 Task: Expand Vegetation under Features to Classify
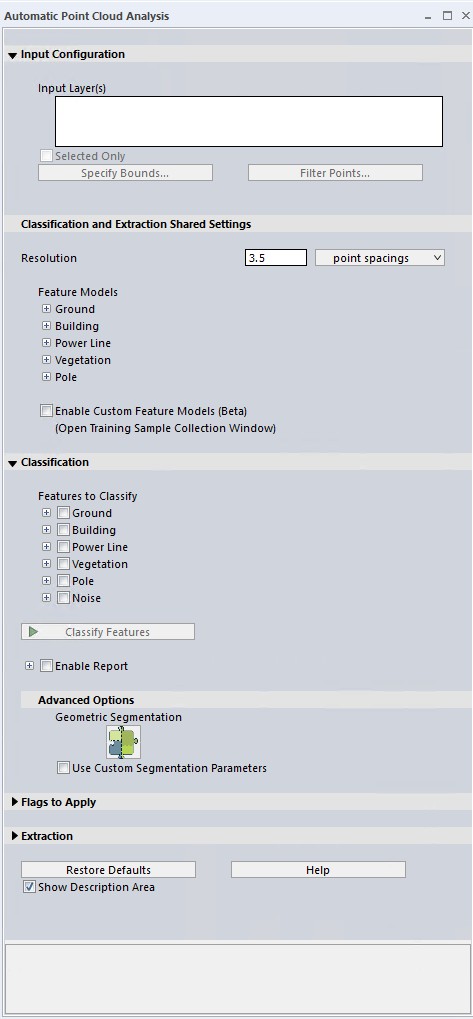point(46,563)
